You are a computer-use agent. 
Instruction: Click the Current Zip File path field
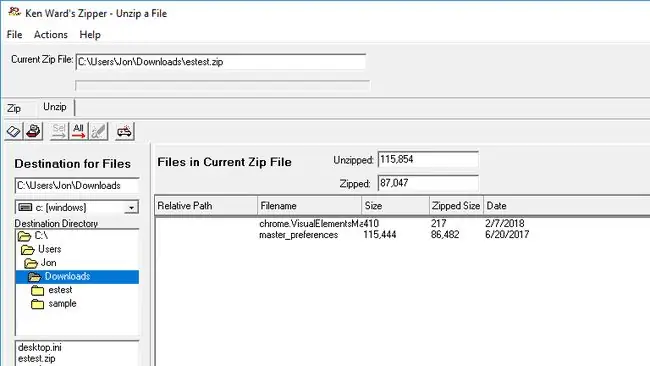tap(221, 62)
